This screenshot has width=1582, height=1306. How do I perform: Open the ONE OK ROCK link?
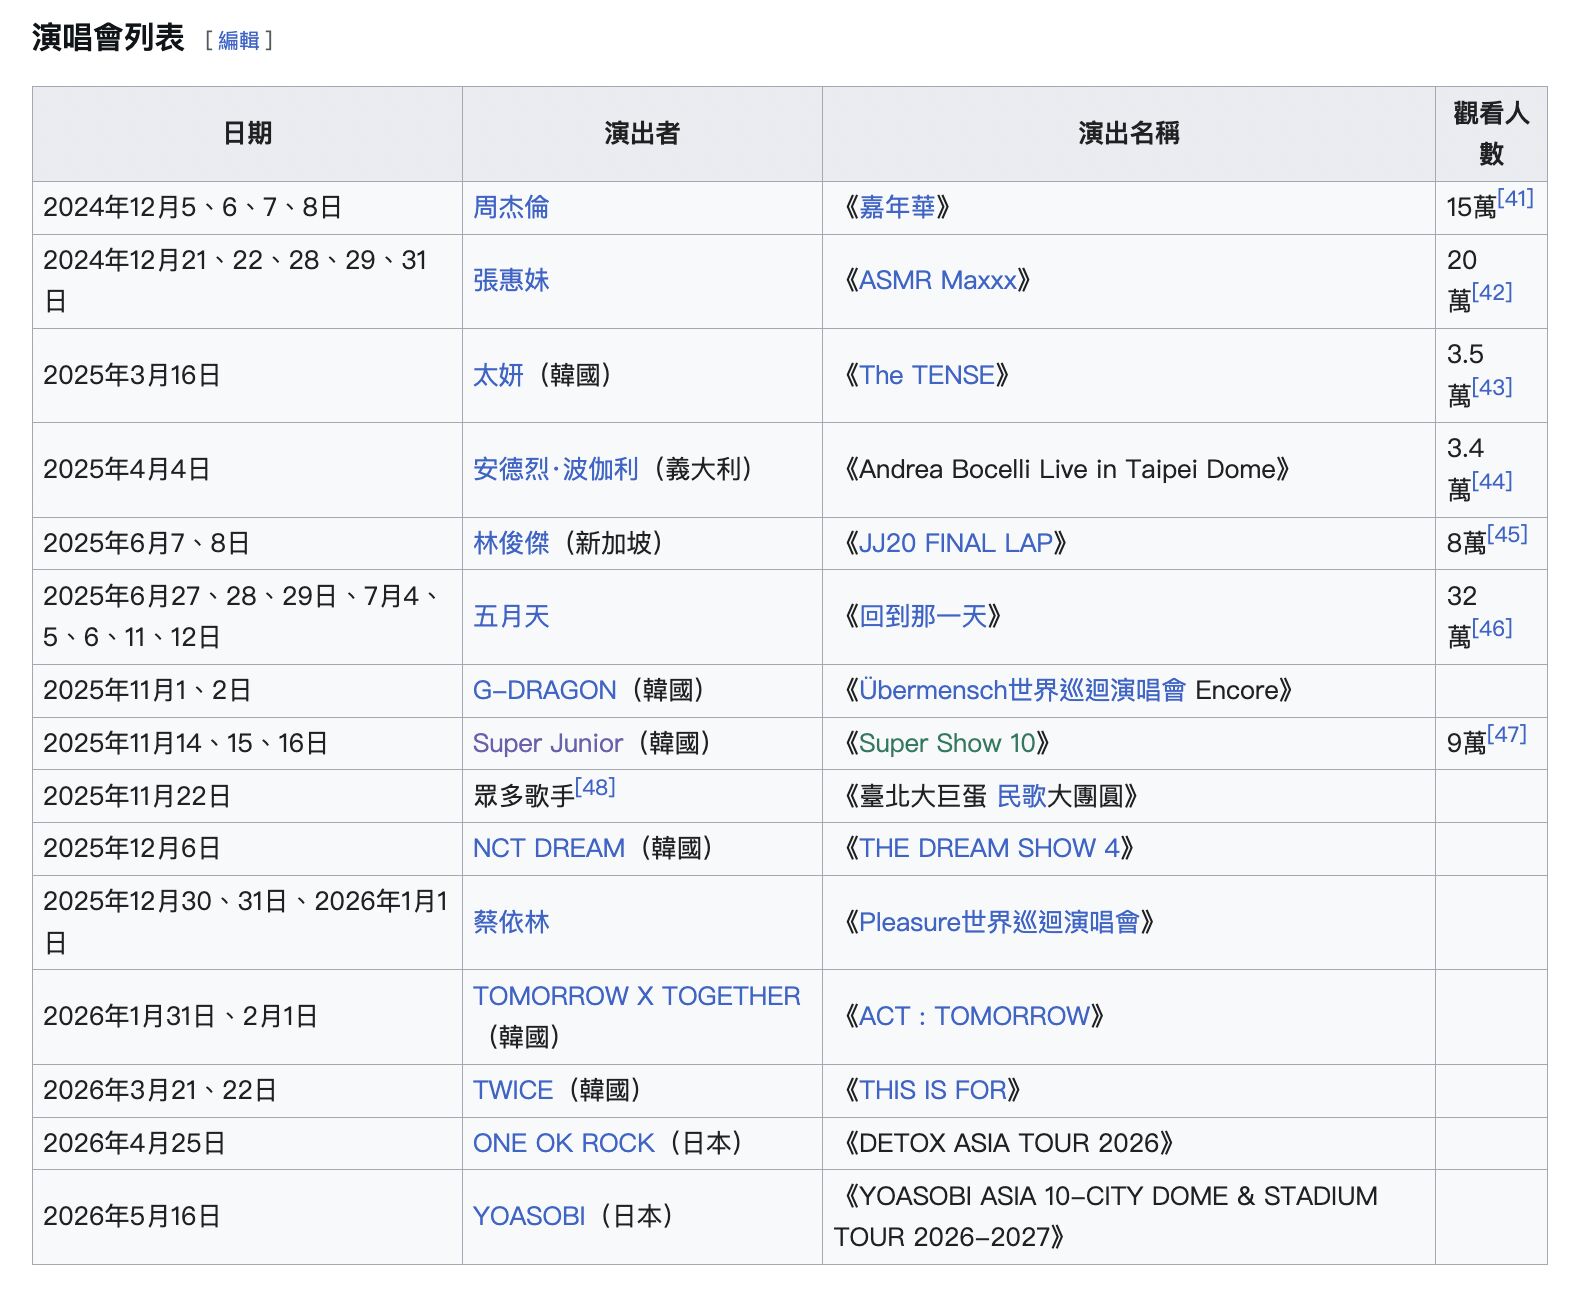click(x=564, y=1143)
